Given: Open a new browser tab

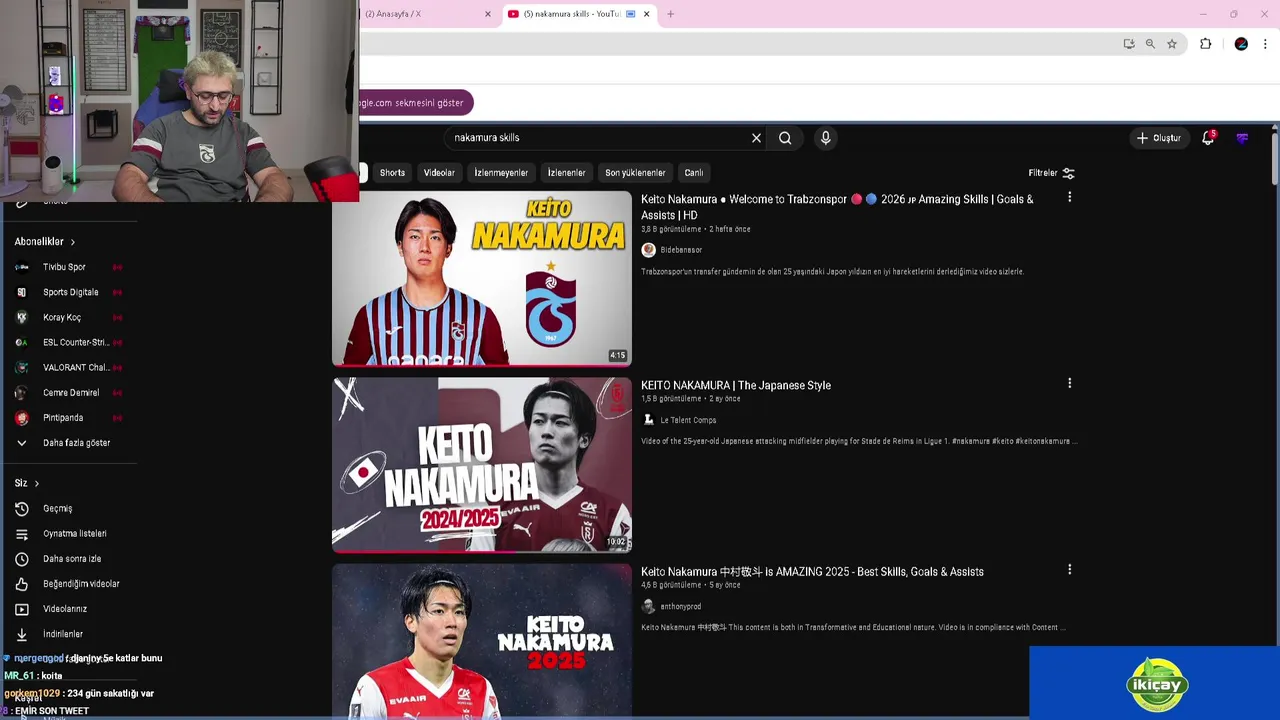Looking at the screenshot, I should coord(670,14).
